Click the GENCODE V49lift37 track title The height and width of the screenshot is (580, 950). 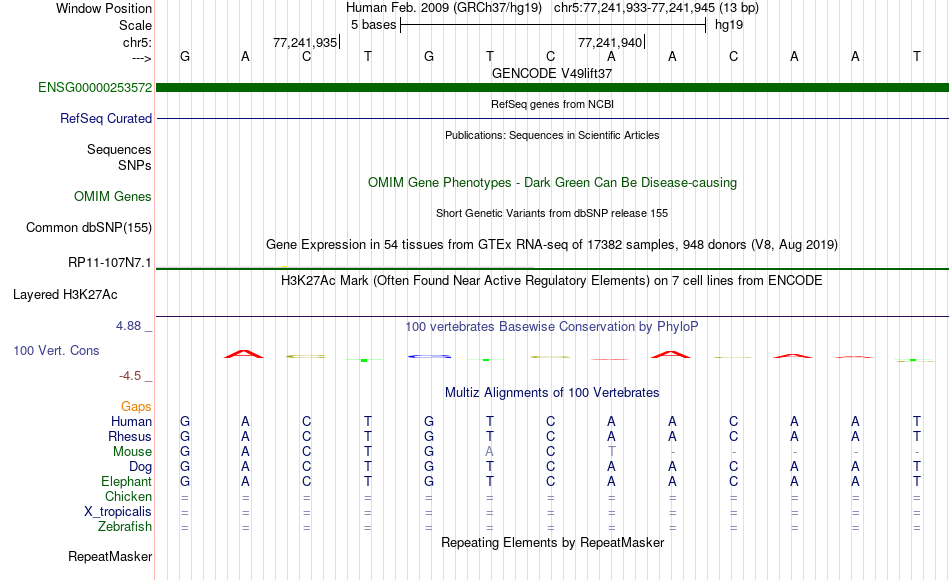pyautogui.click(x=552, y=73)
